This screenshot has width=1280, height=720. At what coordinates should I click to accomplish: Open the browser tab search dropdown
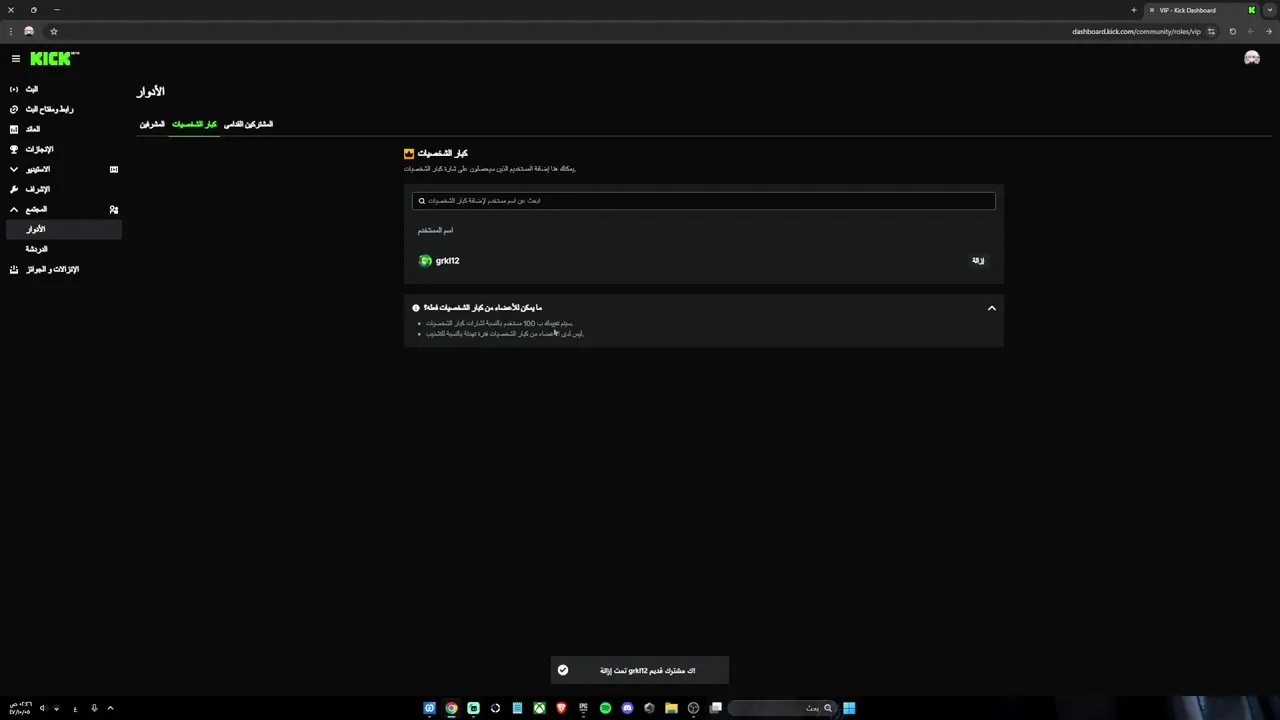1270,10
